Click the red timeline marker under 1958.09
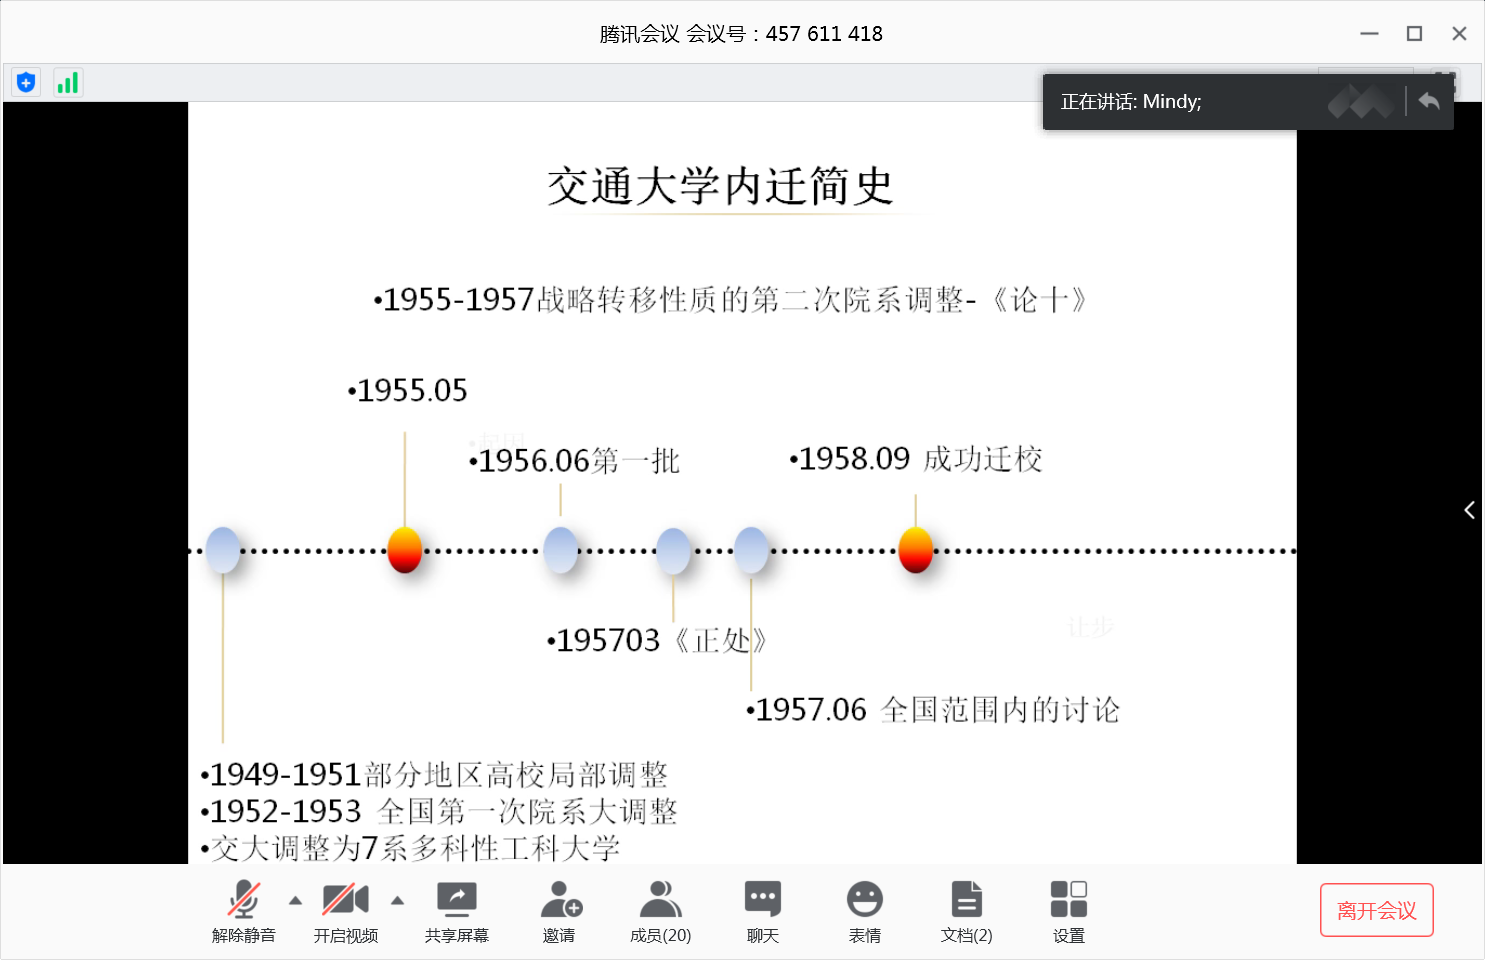This screenshot has height=960, width=1485. (x=916, y=550)
